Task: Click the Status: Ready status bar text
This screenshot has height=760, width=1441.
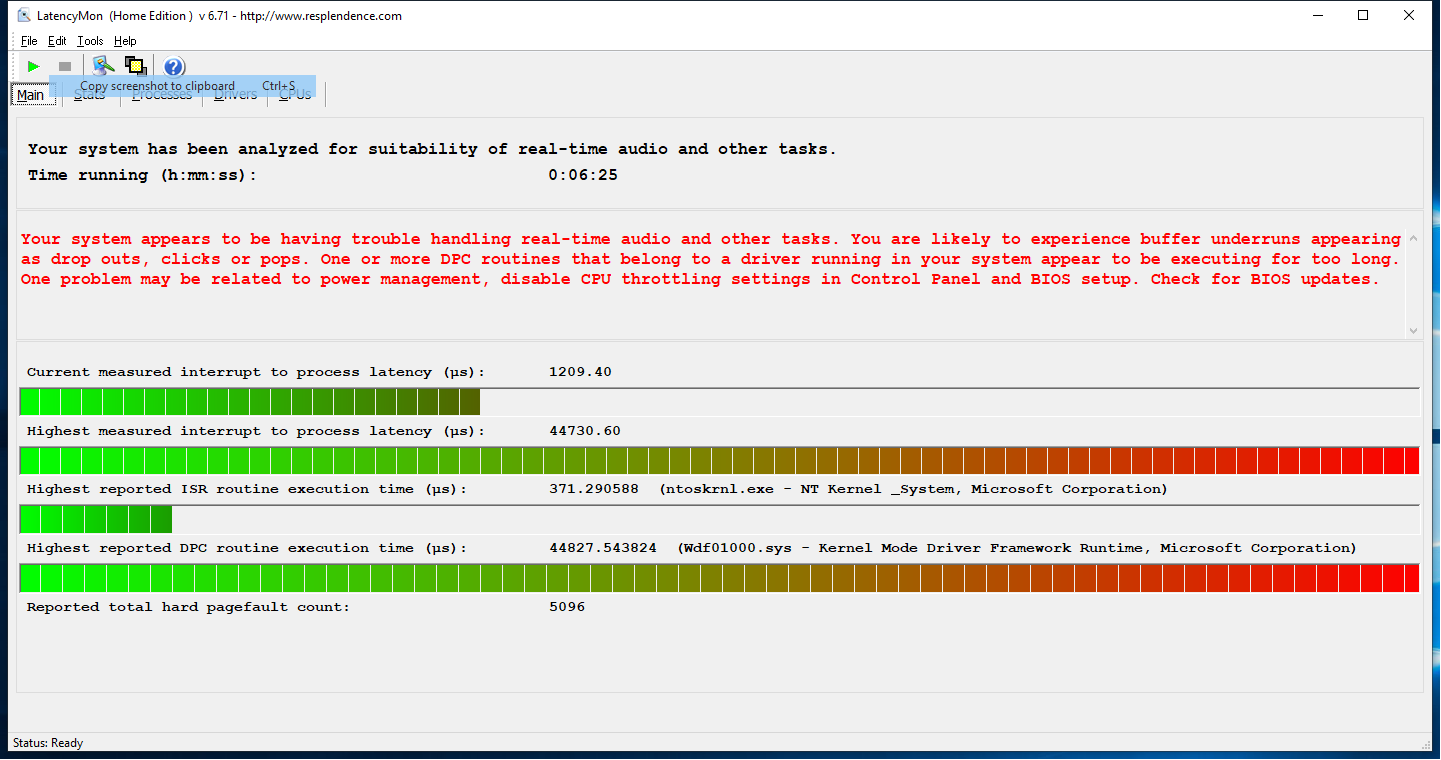Action: pyautogui.click(x=48, y=743)
